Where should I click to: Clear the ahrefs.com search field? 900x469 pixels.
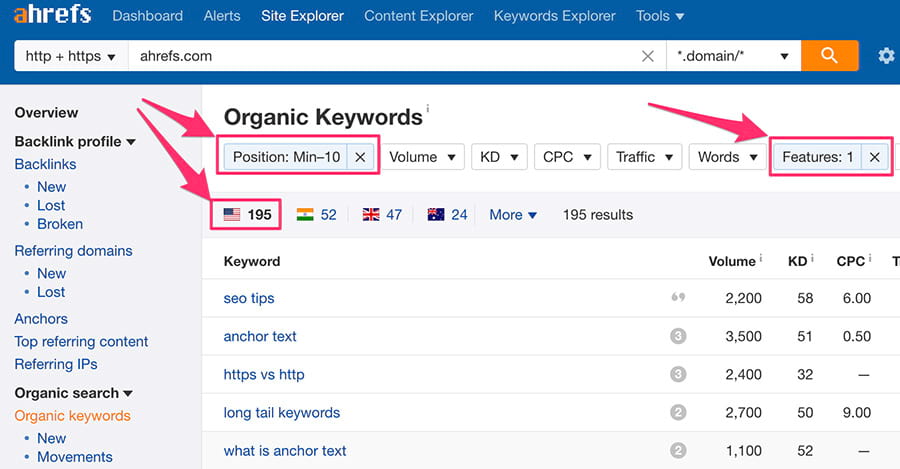coord(648,56)
